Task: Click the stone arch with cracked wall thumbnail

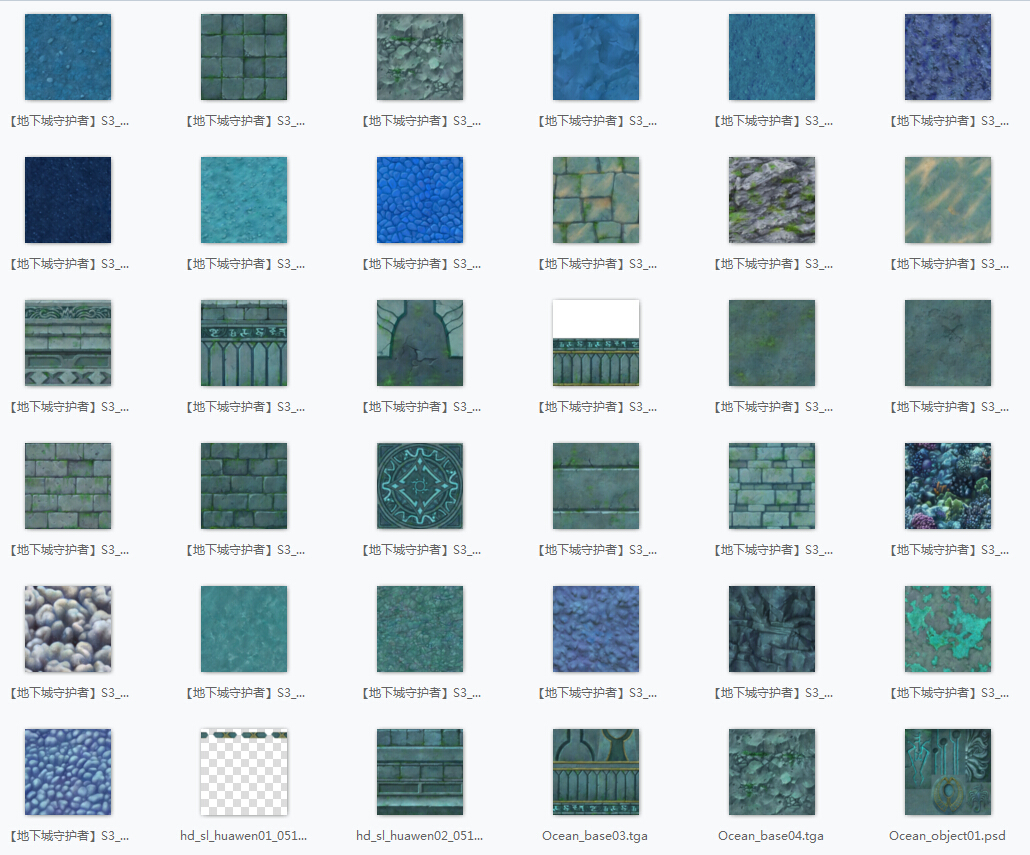Action: (x=420, y=343)
